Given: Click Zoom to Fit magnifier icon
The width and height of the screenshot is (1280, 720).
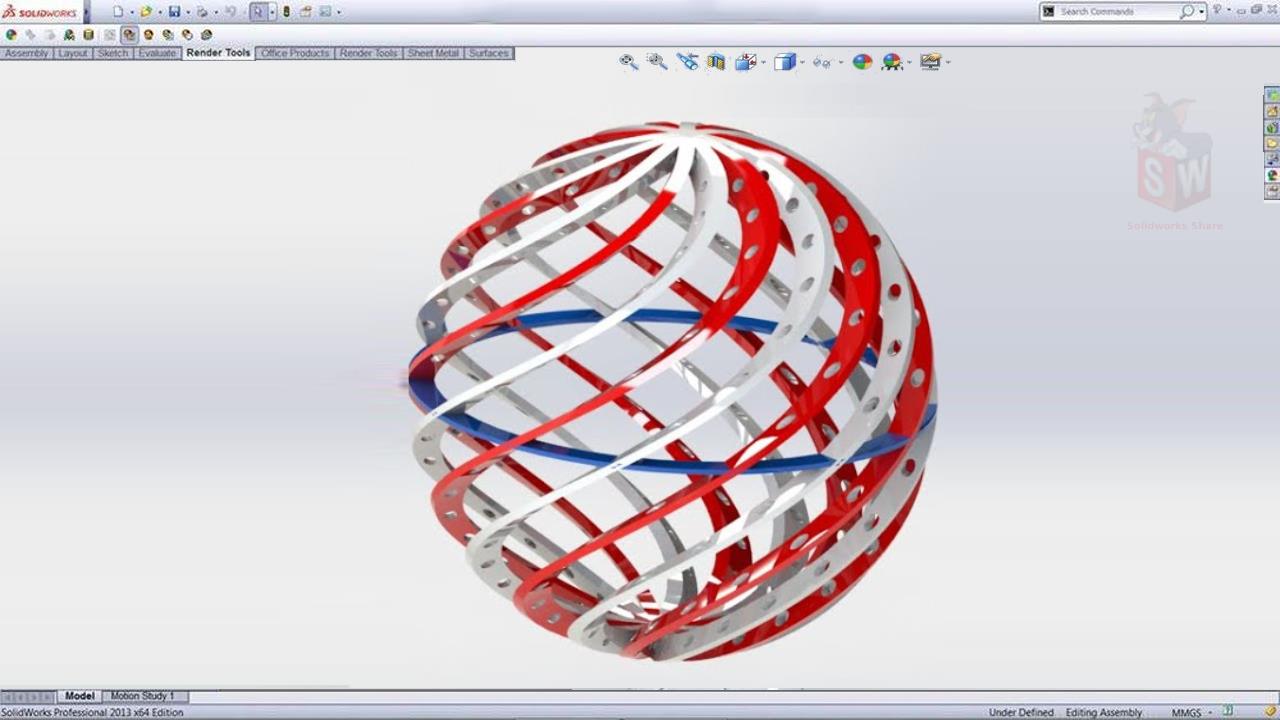Looking at the screenshot, I should click(628, 61).
